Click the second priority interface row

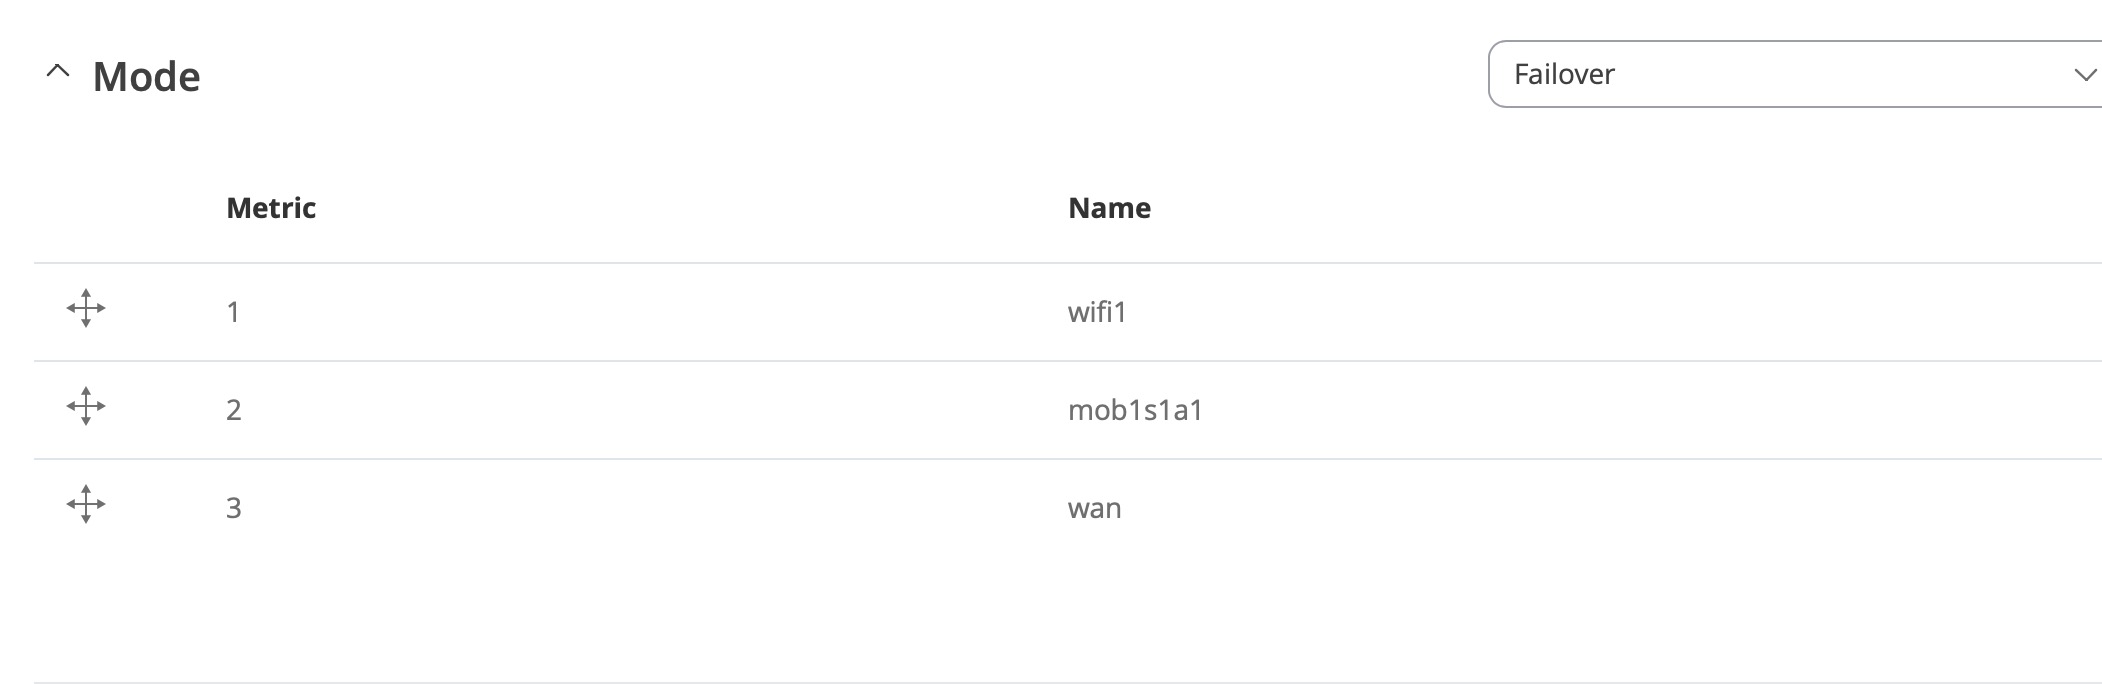tap(1068, 410)
